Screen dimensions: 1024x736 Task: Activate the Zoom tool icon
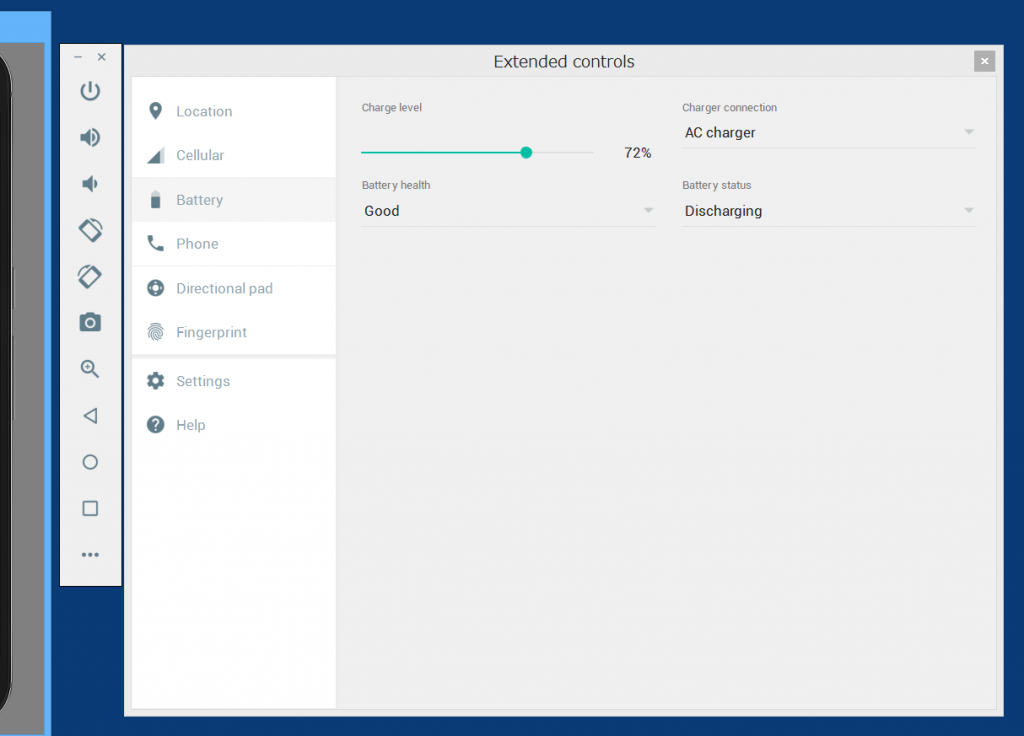90,369
